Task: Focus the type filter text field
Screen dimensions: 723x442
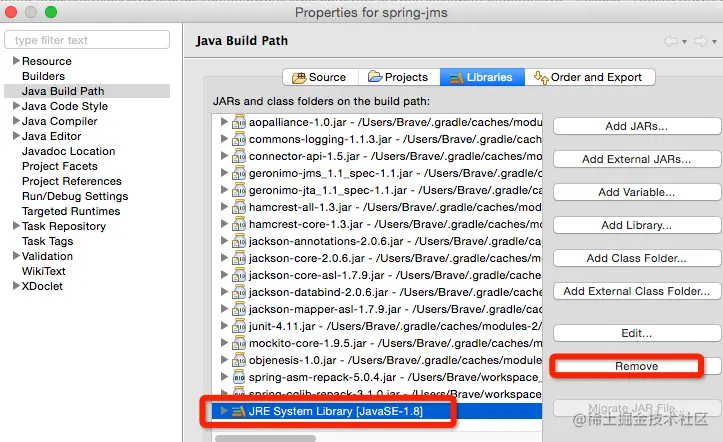Action: (87, 40)
